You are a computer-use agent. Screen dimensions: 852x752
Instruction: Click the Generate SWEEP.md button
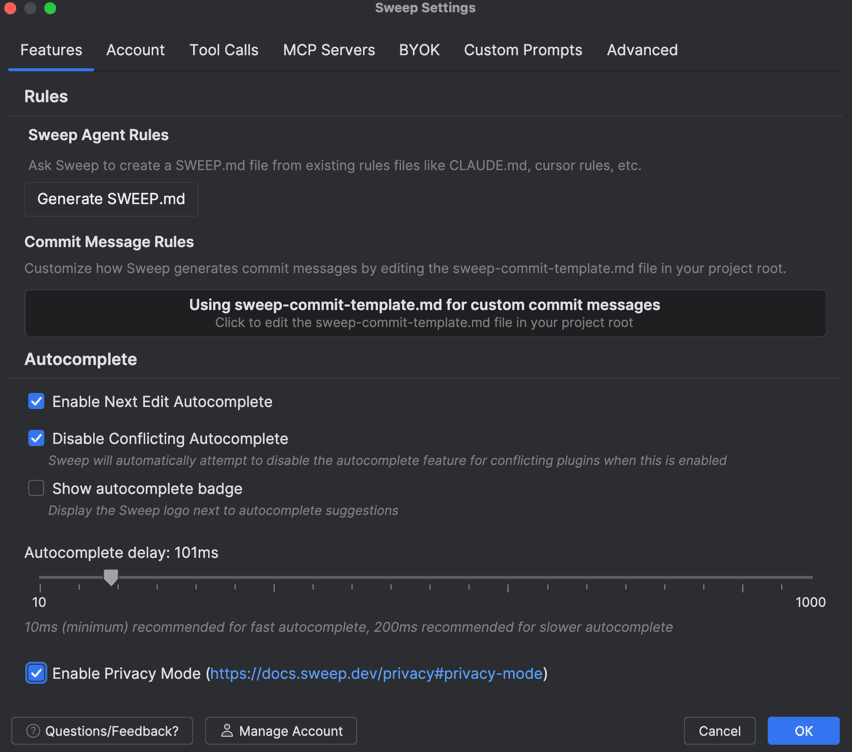[x=111, y=199]
